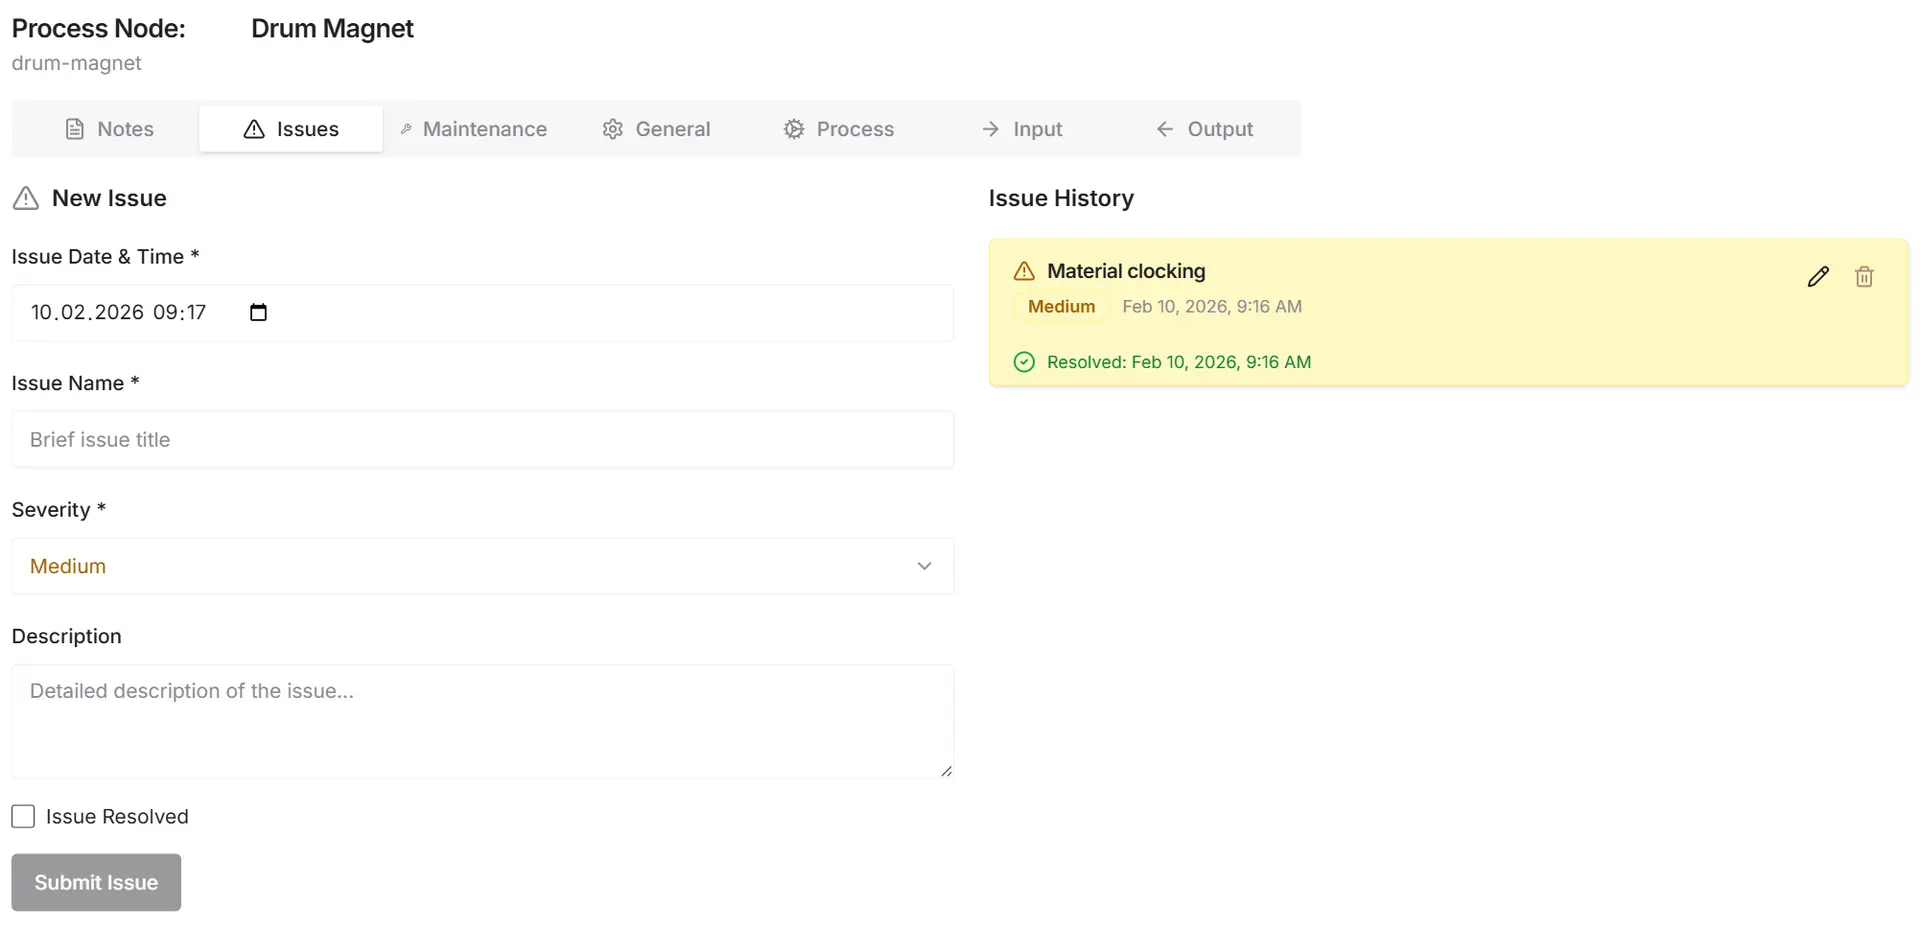Check the Issue Resolved checkbox
The width and height of the screenshot is (1920, 950).
tap(23, 816)
